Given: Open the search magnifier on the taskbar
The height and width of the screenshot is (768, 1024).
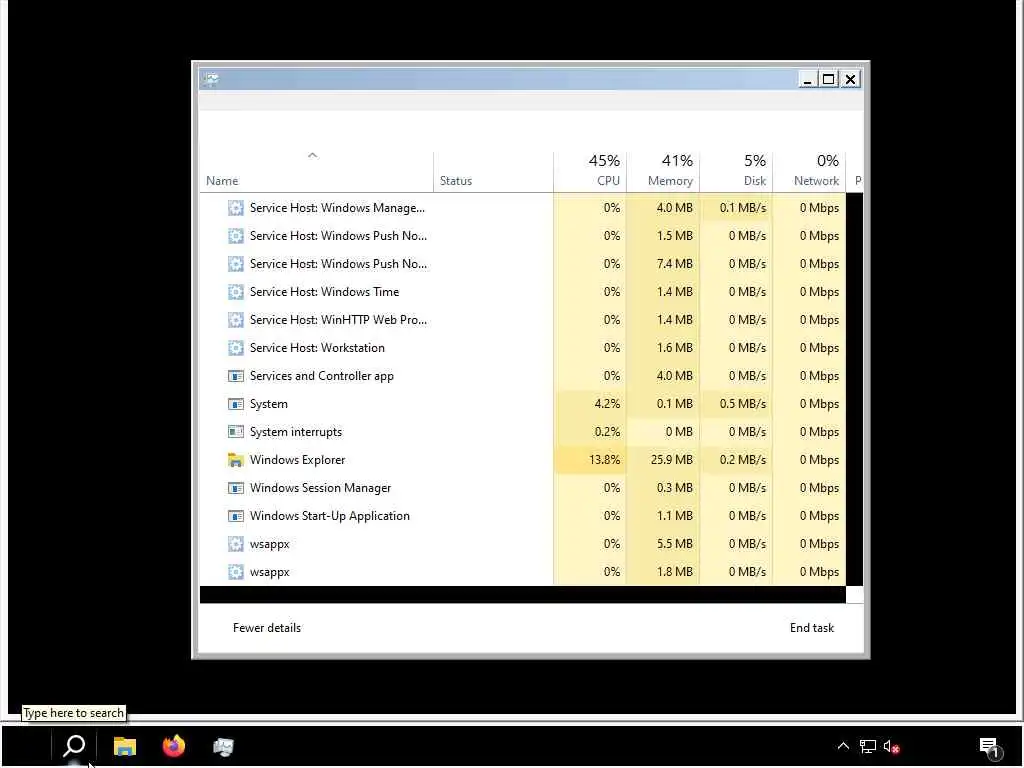Looking at the screenshot, I should [x=74, y=746].
